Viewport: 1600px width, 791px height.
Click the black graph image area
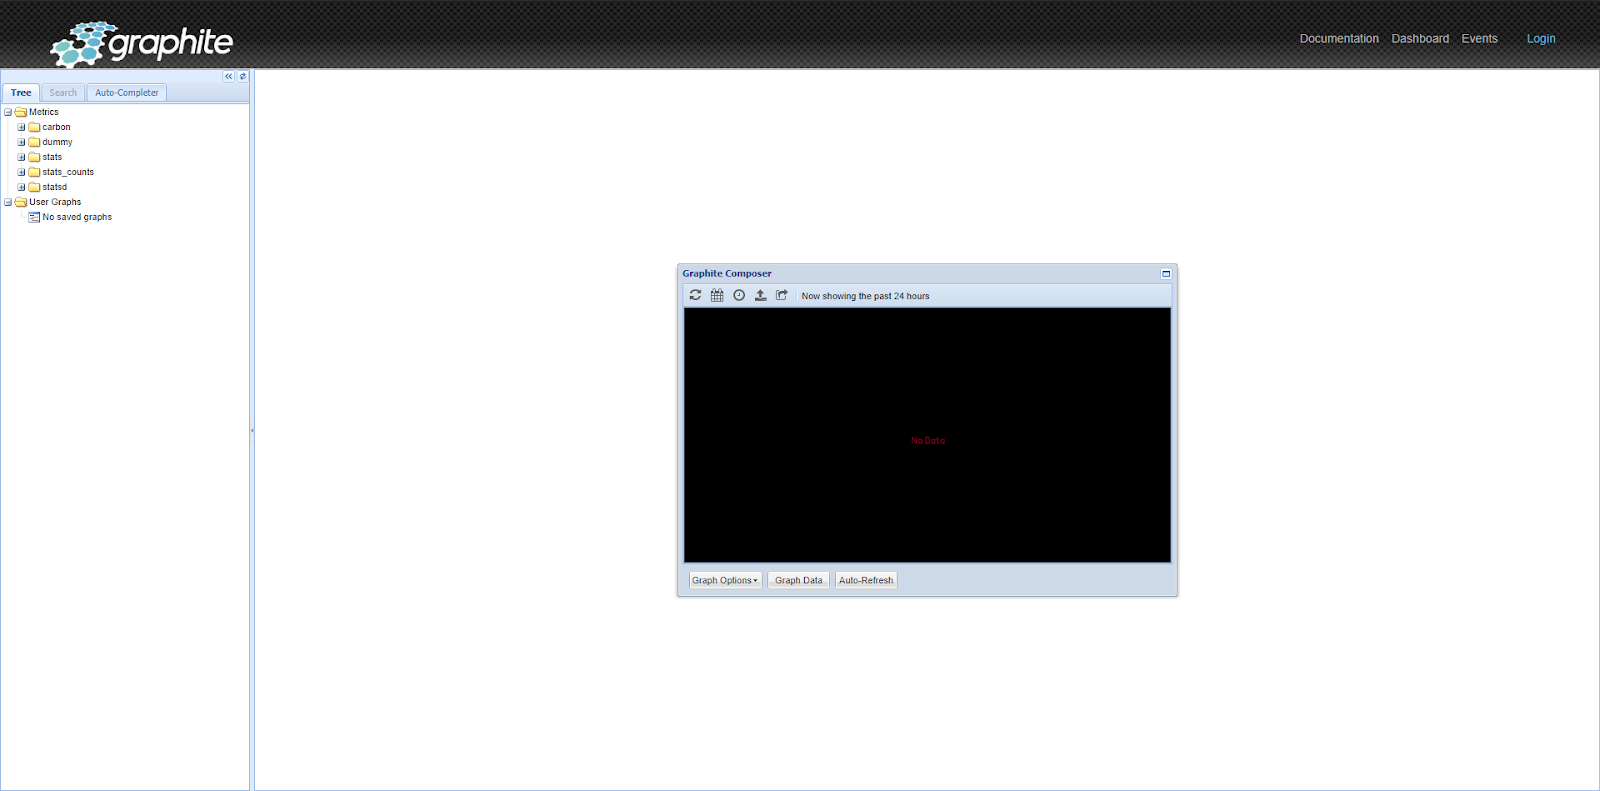[x=927, y=435]
